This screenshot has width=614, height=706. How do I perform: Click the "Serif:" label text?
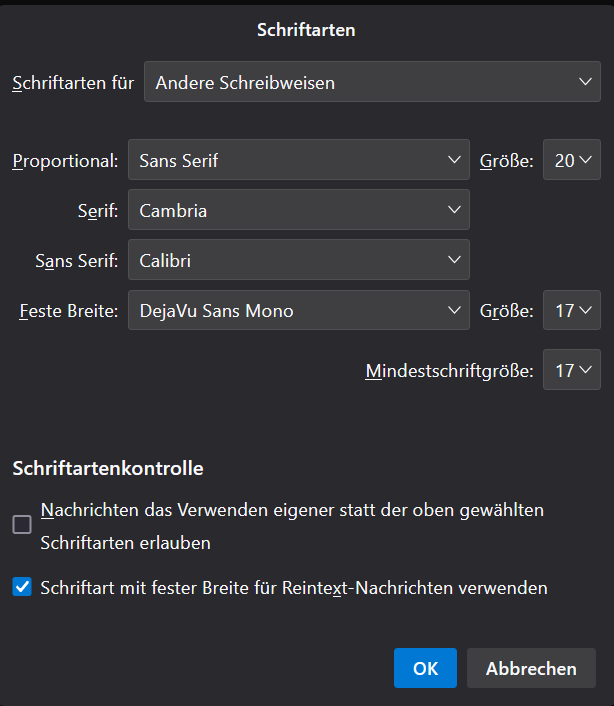click(98, 211)
